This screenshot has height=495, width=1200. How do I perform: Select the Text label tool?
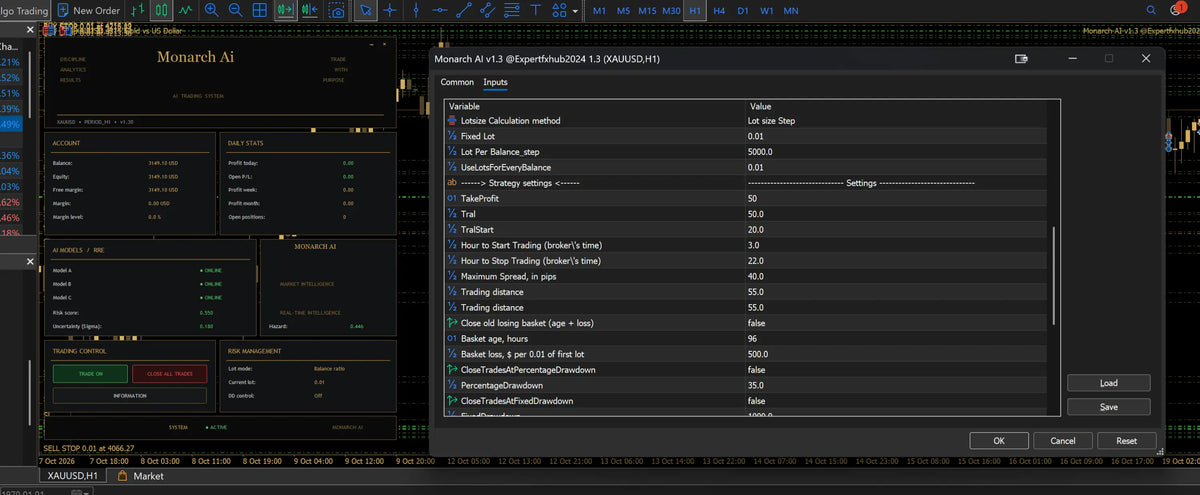click(536, 10)
